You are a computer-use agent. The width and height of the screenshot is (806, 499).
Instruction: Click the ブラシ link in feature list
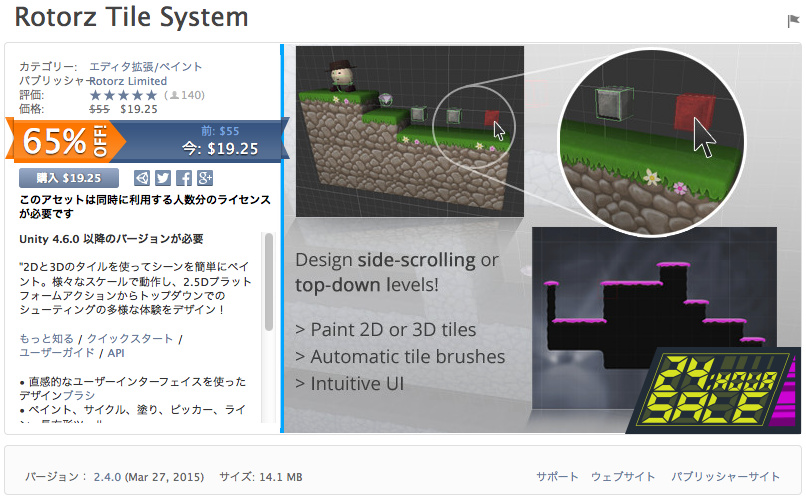coord(79,395)
